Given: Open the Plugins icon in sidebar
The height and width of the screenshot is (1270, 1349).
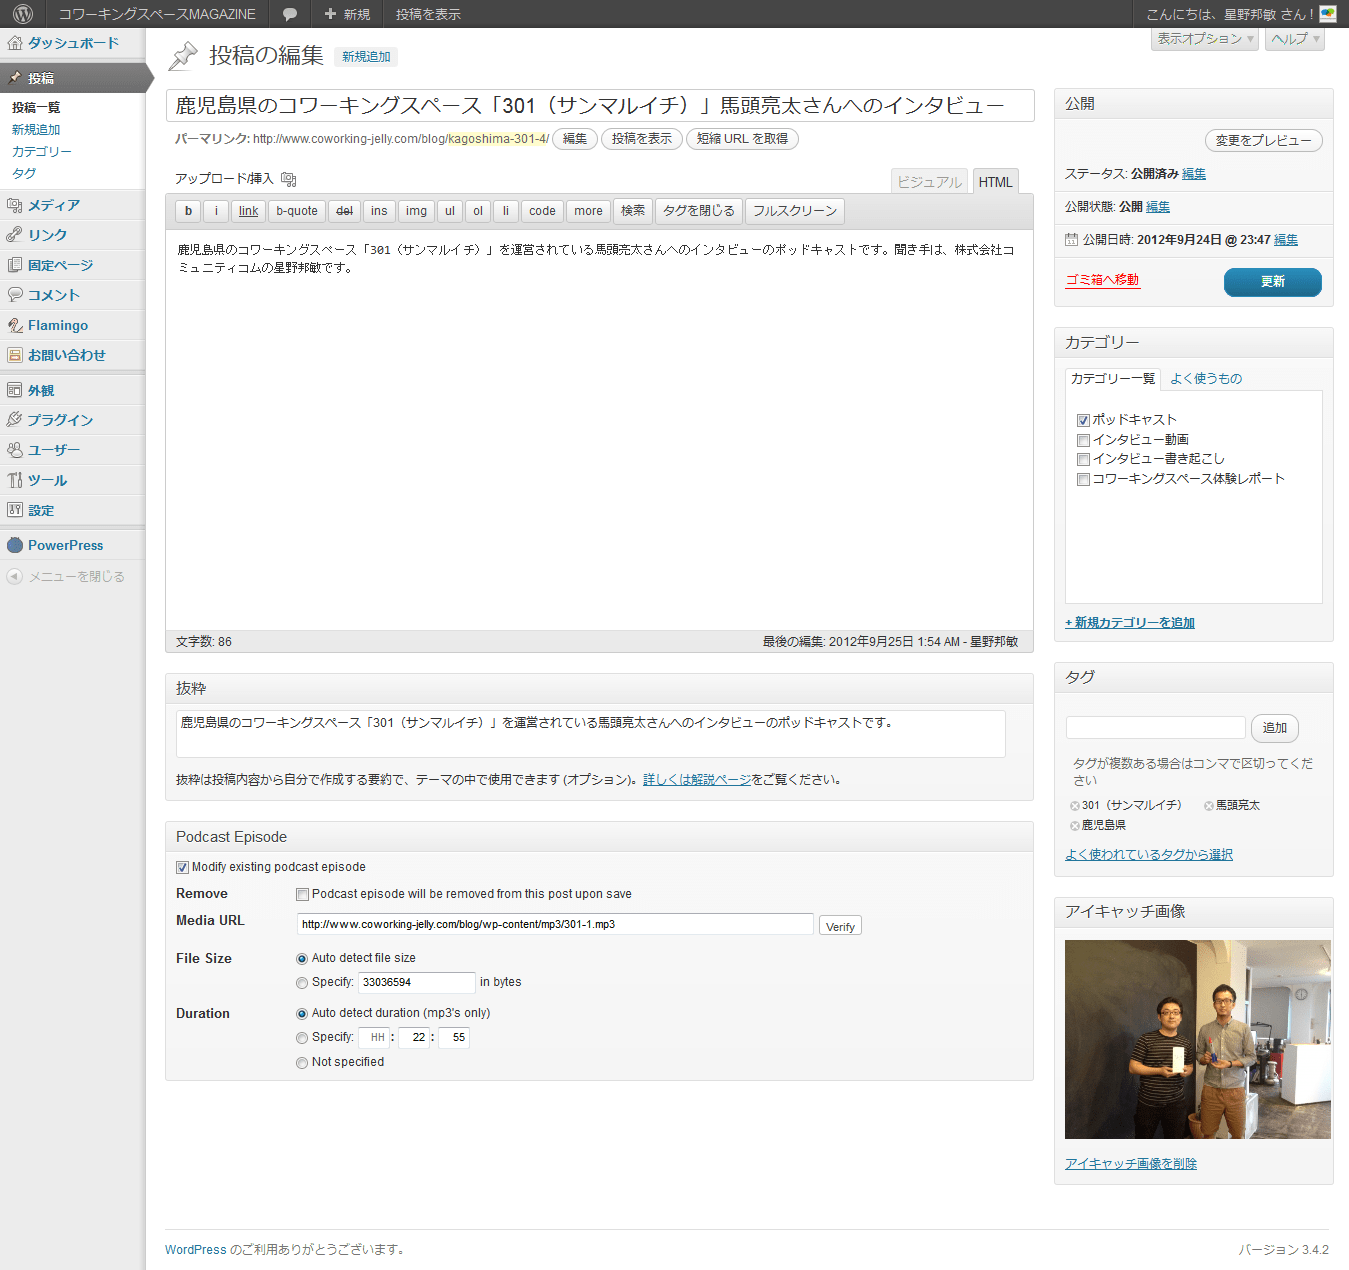Looking at the screenshot, I should [x=15, y=420].
